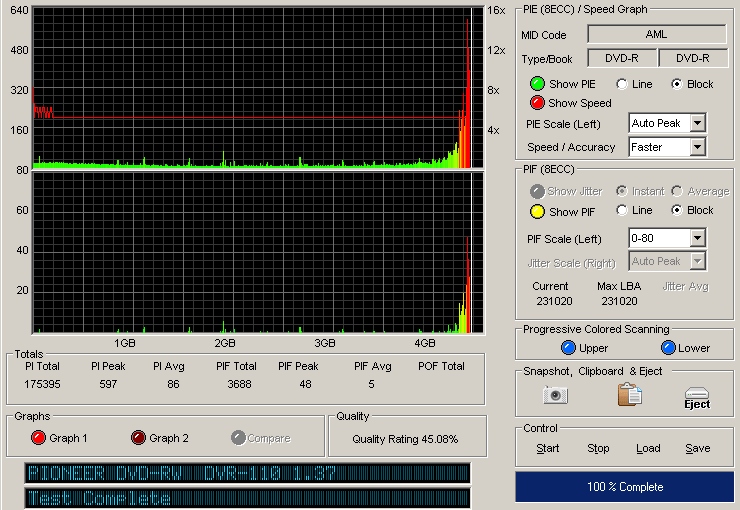
Task: Save the scan results
Action: 698,448
